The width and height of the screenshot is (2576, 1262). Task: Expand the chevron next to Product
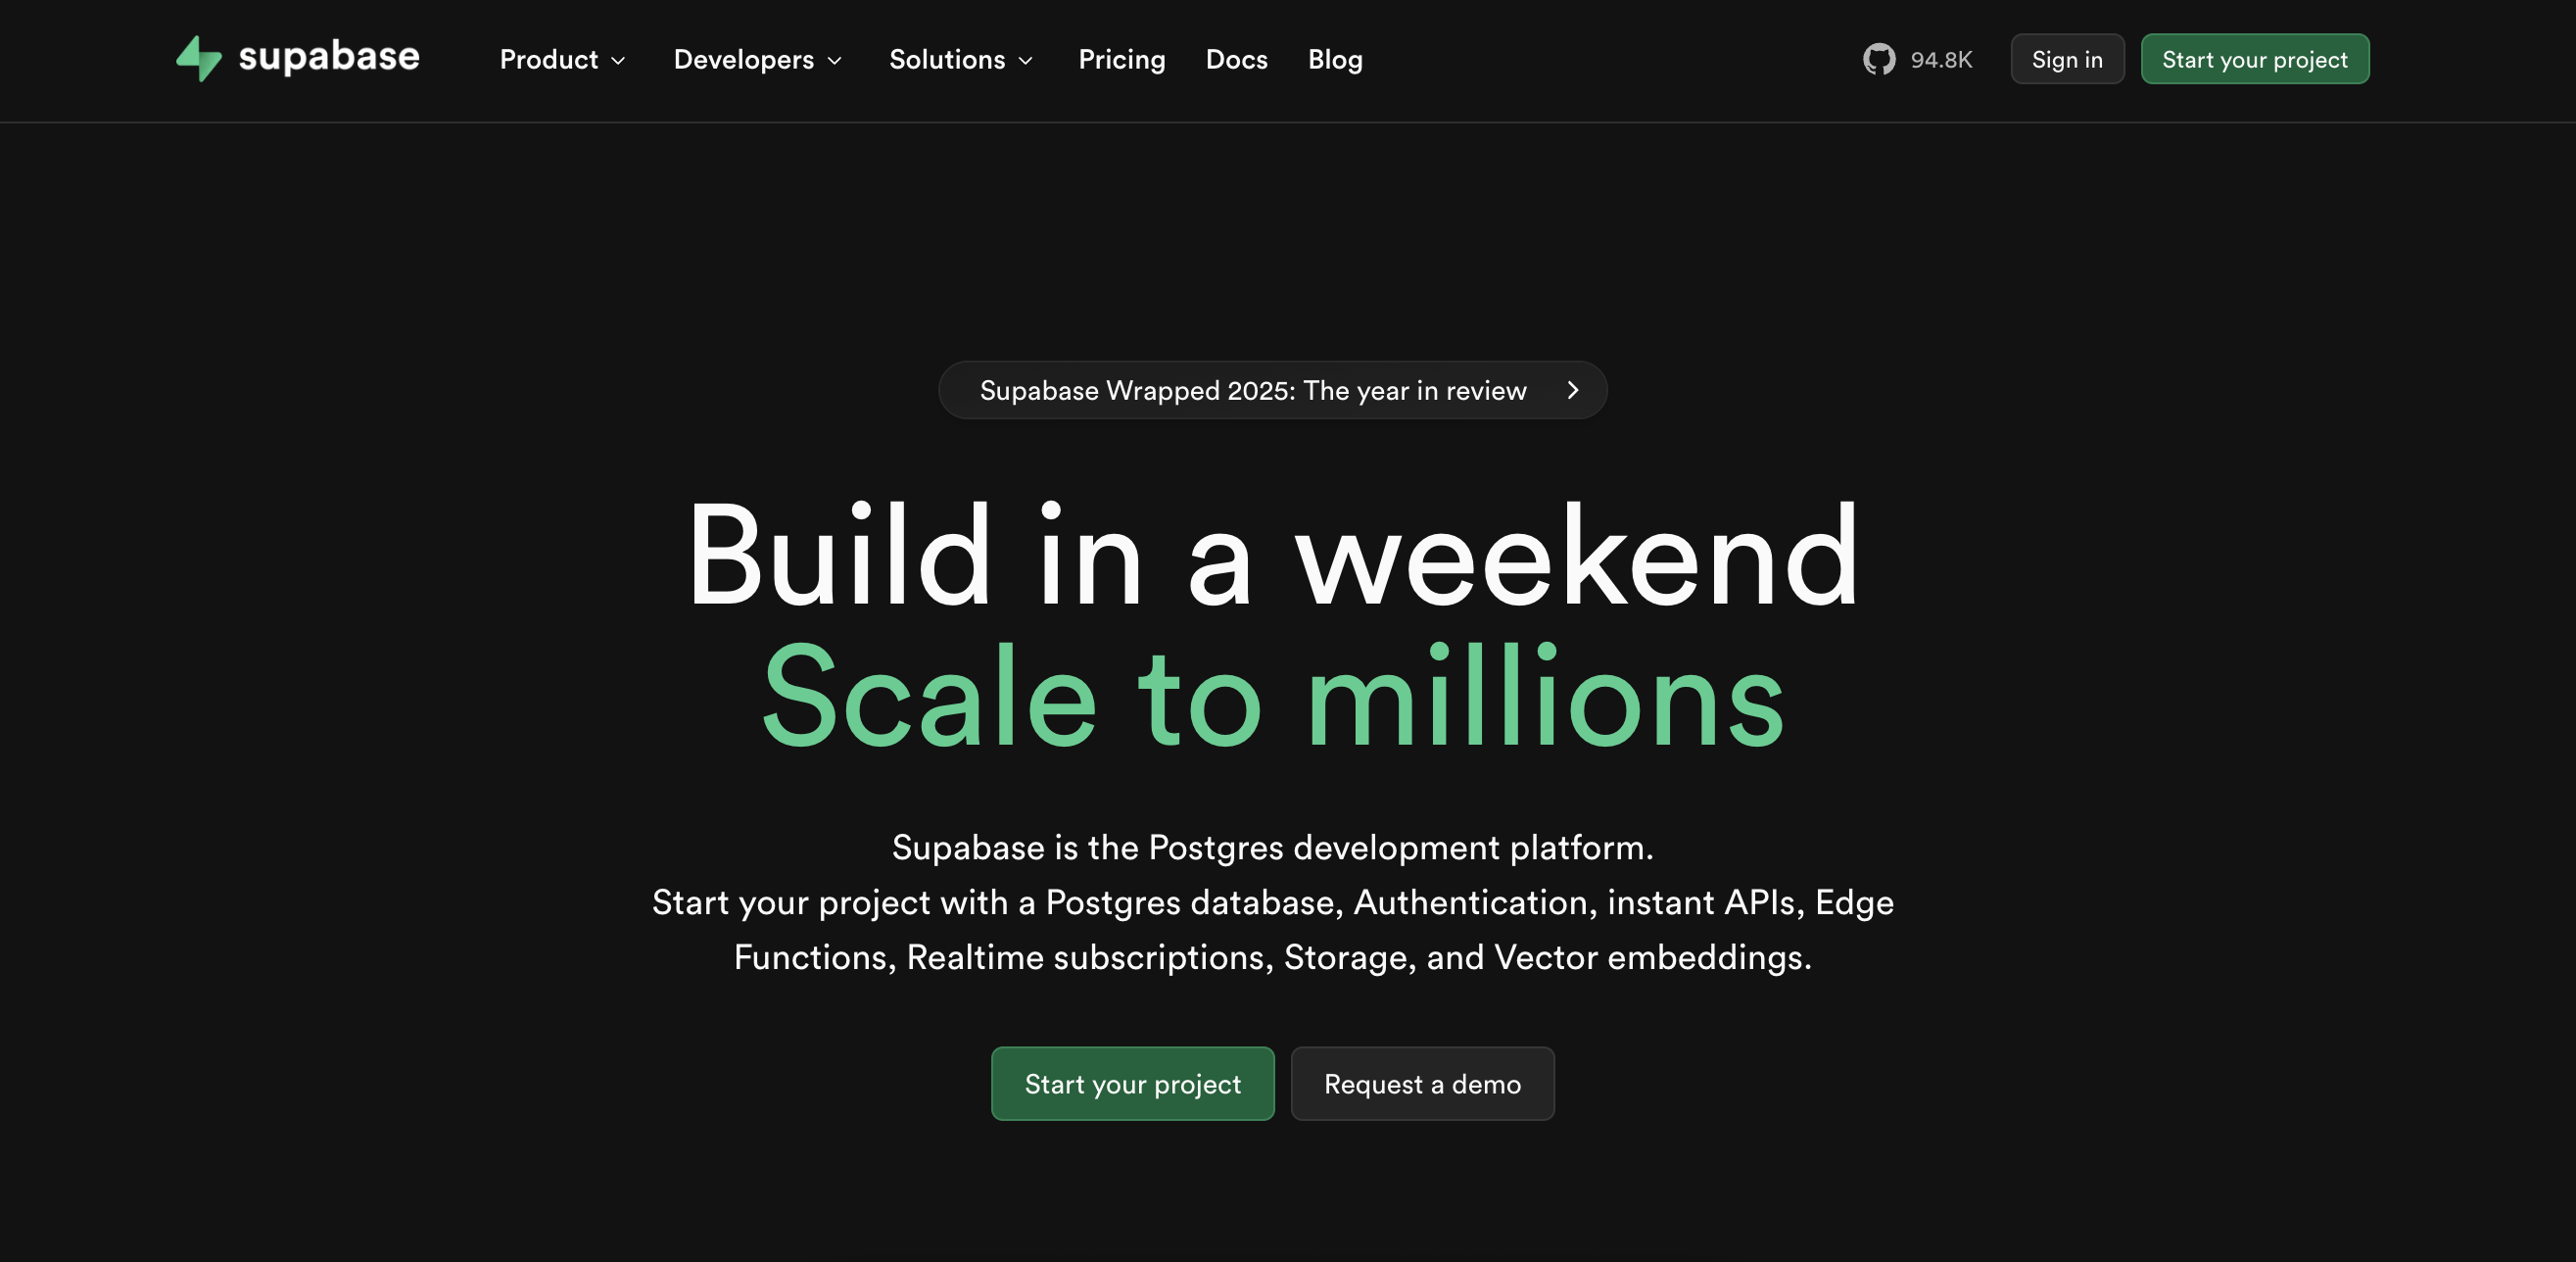619,61
